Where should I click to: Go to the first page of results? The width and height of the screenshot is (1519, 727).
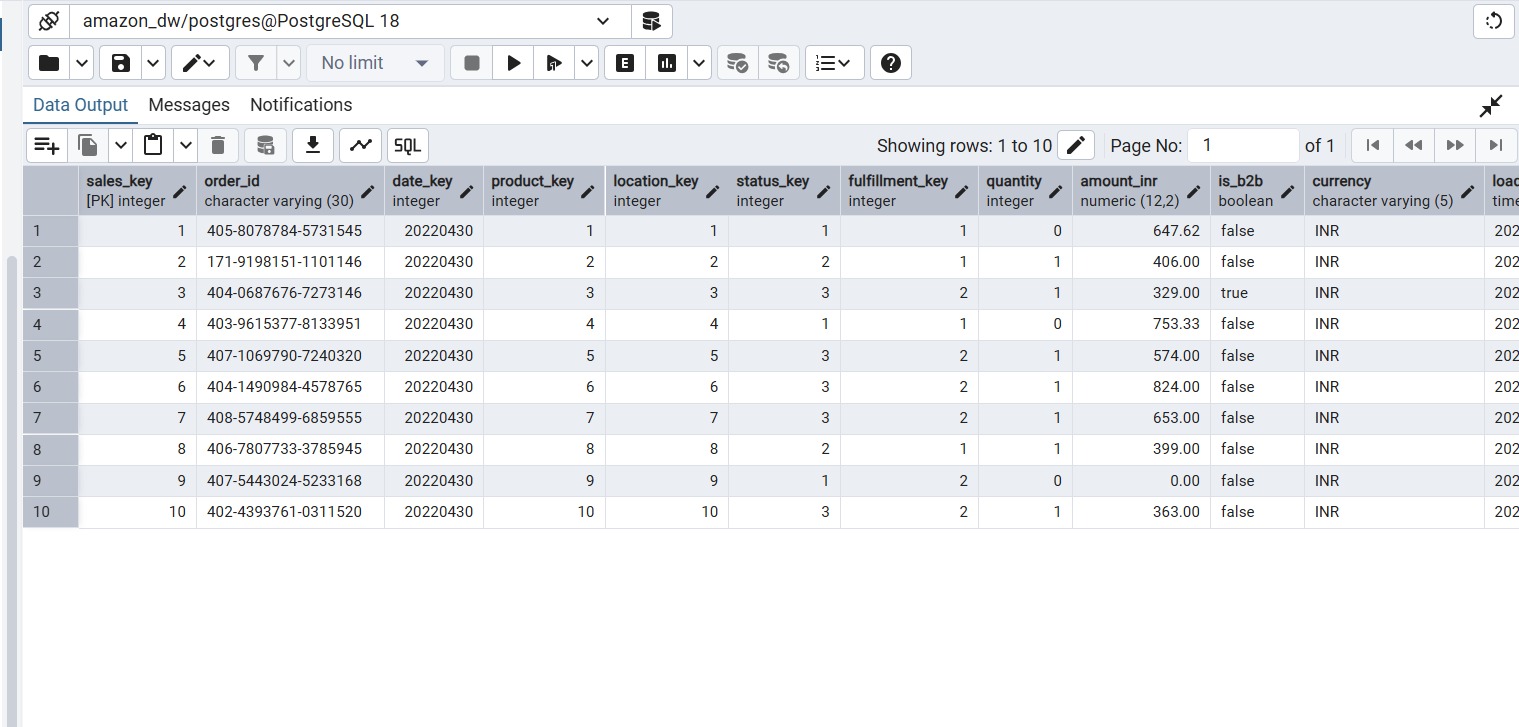pyautogui.click(x=1373, y=145)
